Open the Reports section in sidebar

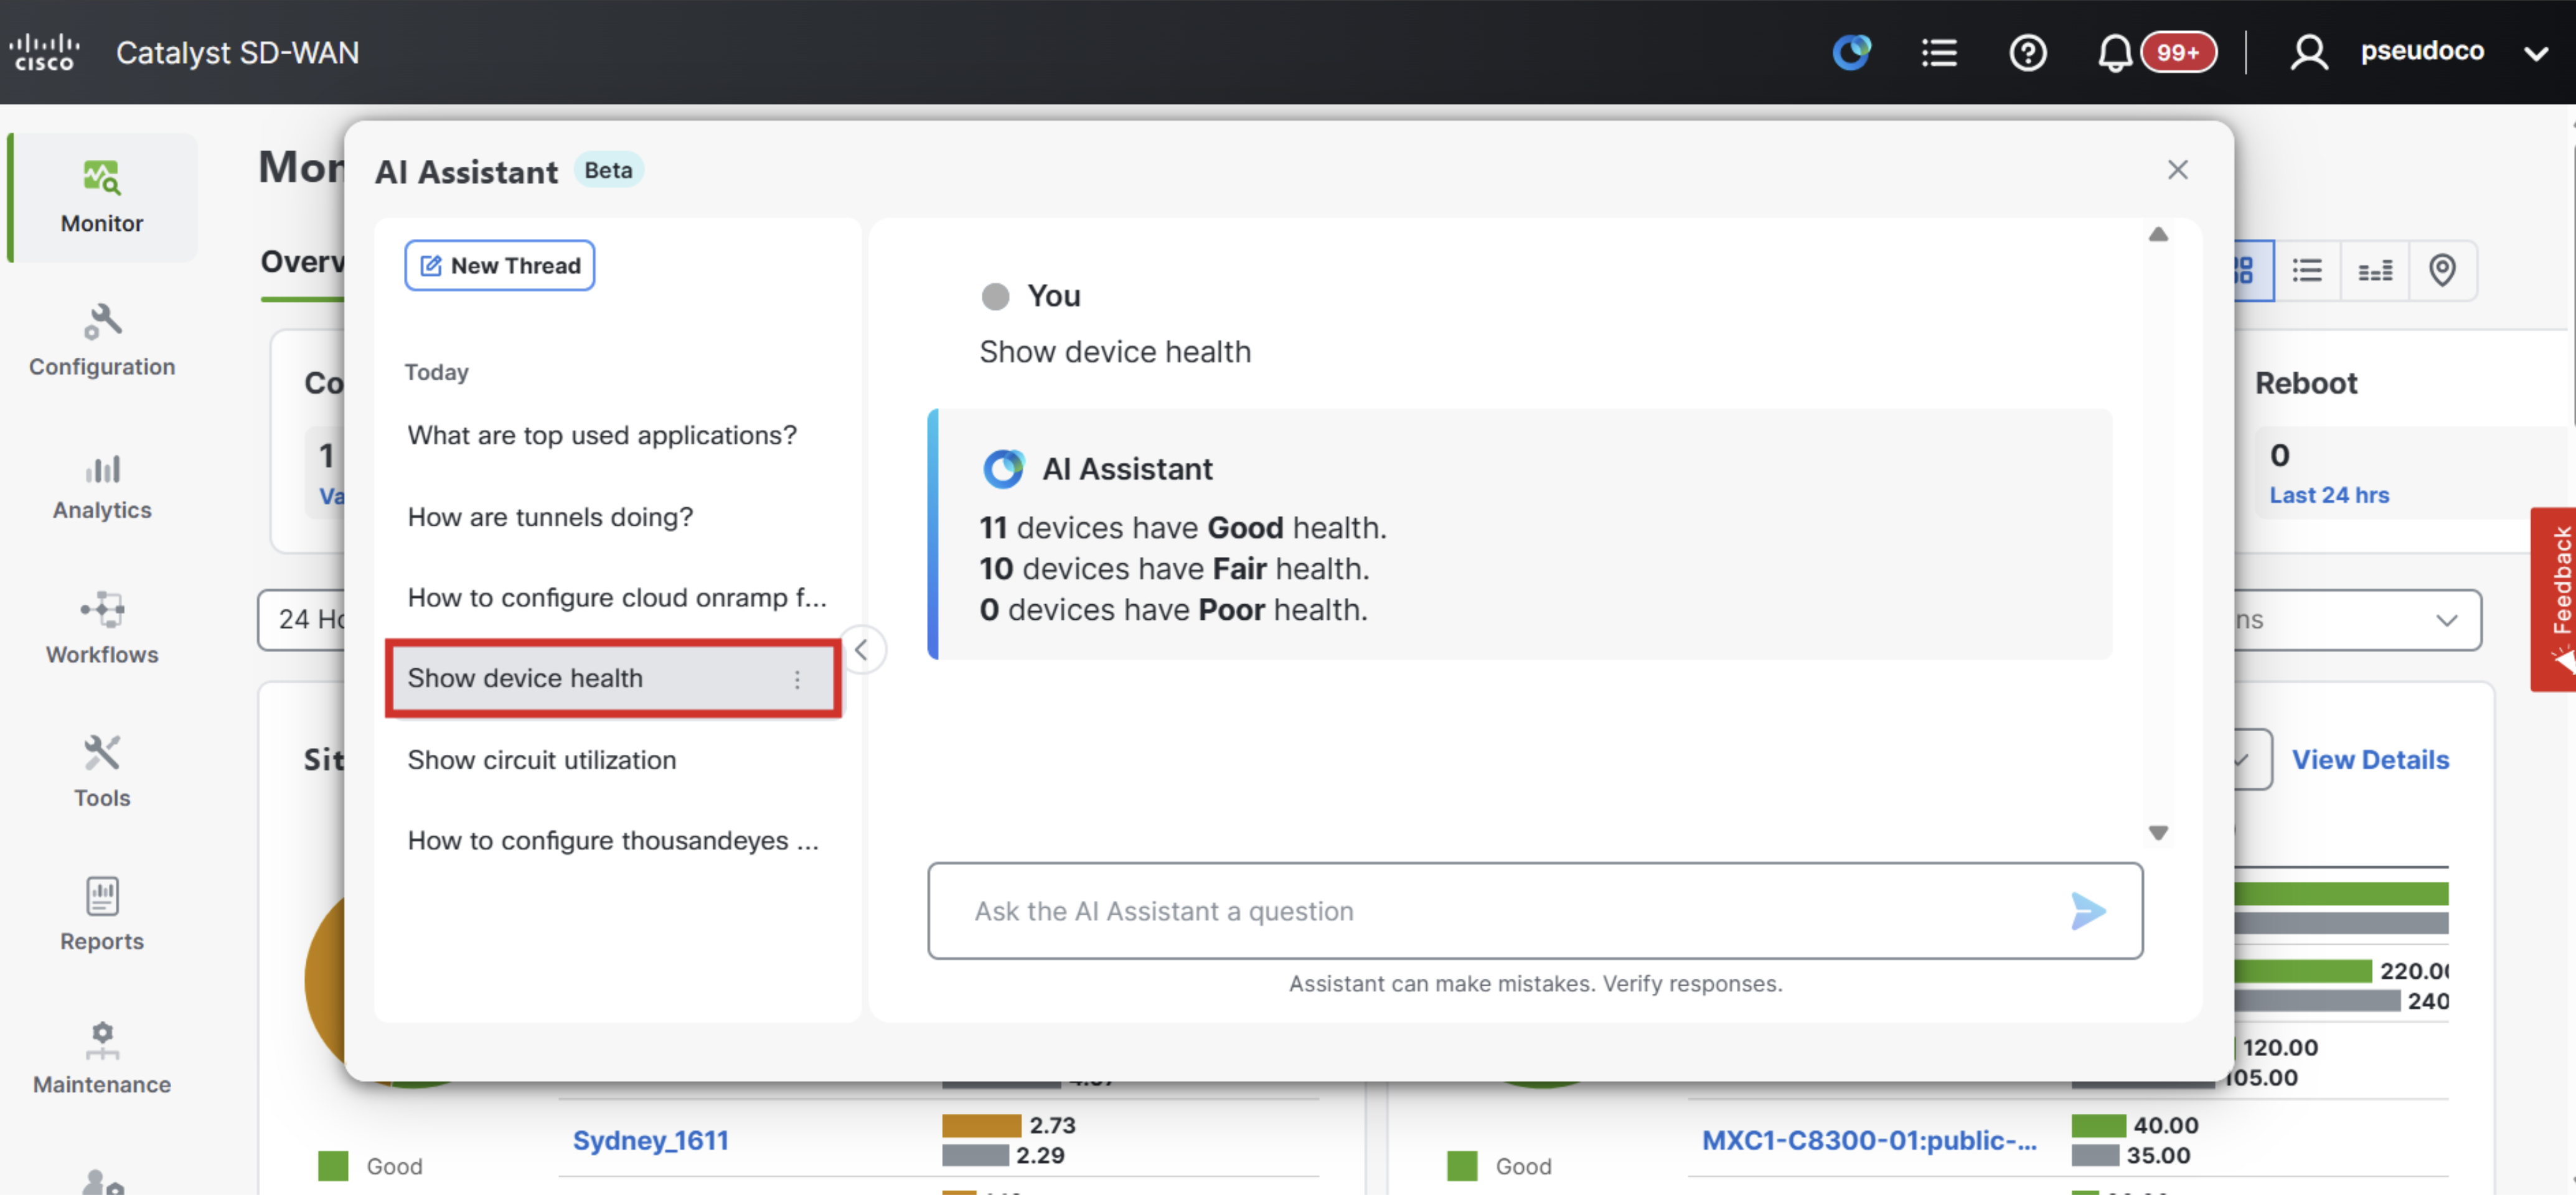(102, 915)
